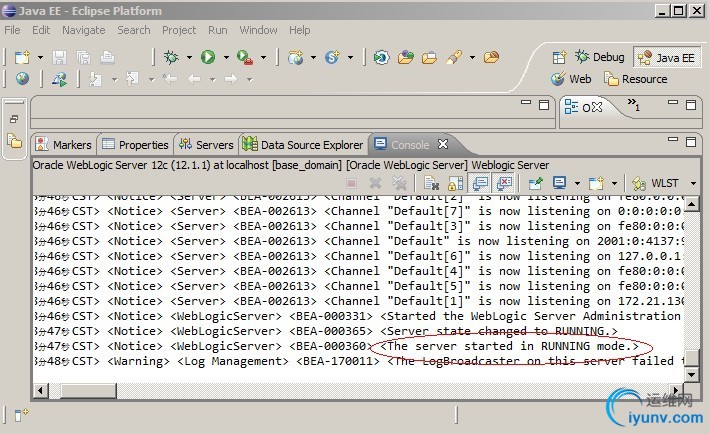
Task: Open the Project menu
Action: click(x=179, y=30)
